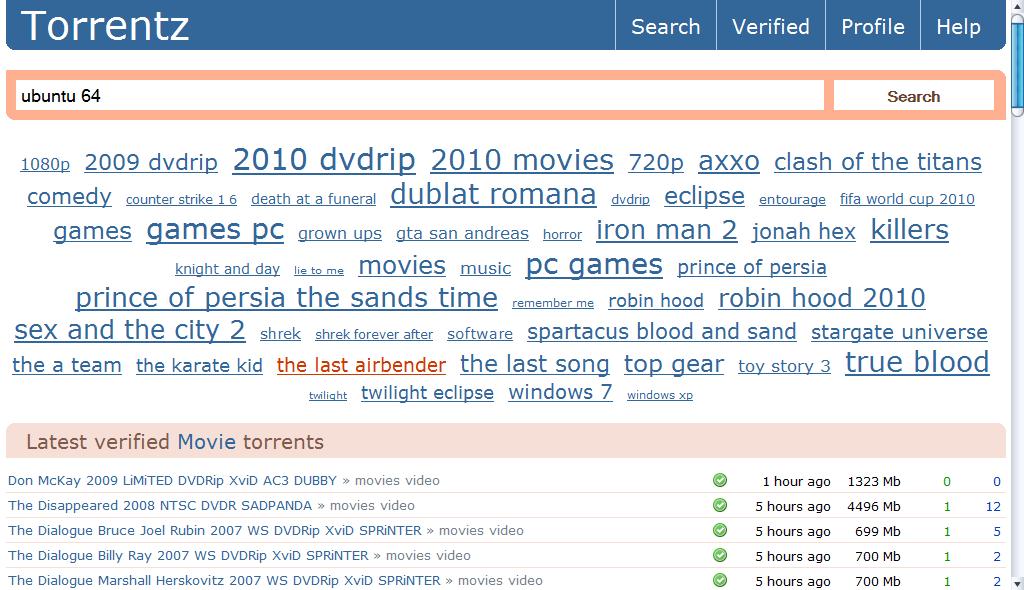This screenshot has width=1024, height=590.
Task: Open 'fifa world cup 2010' tag
Action: (907, 199)
